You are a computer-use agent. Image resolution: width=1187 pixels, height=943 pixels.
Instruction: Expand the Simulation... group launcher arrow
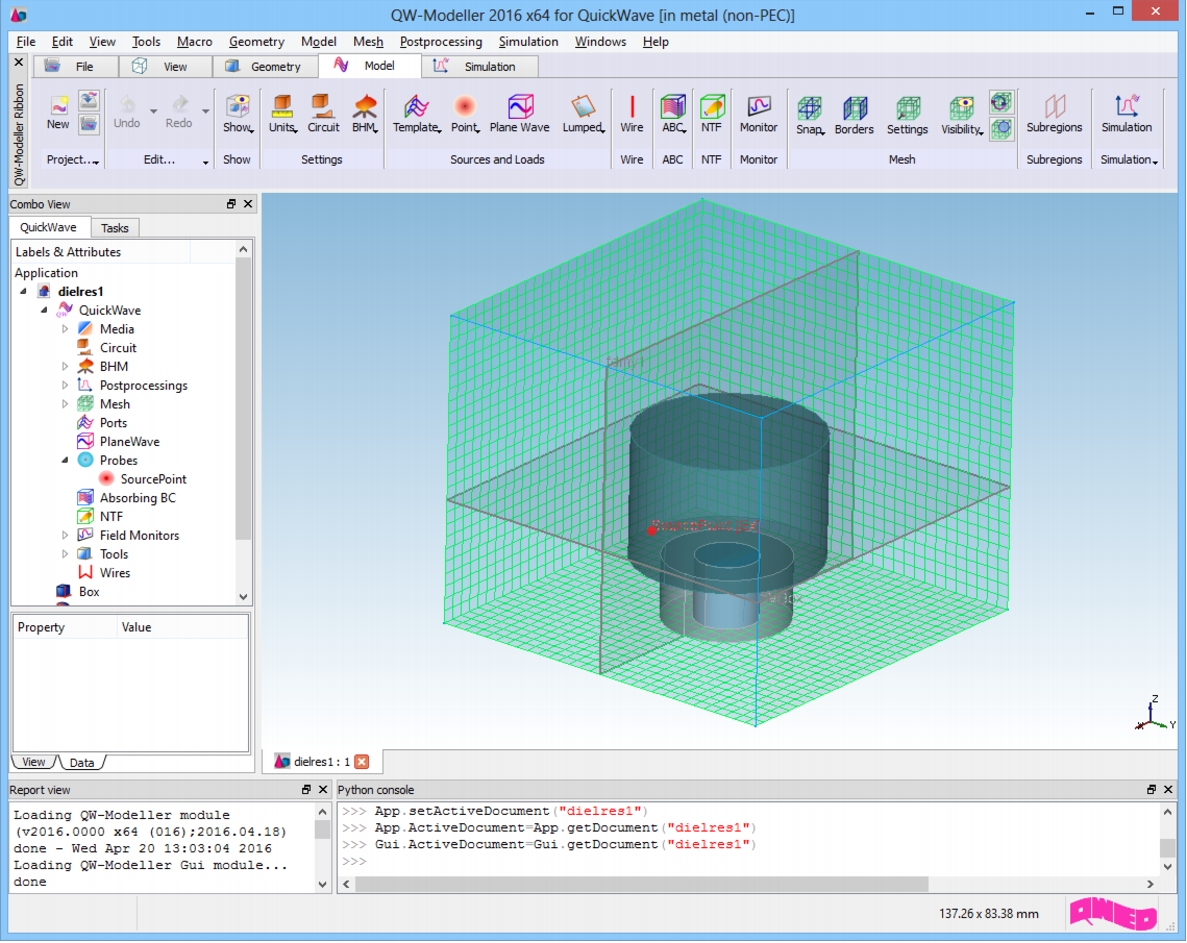click(1155, 163)
